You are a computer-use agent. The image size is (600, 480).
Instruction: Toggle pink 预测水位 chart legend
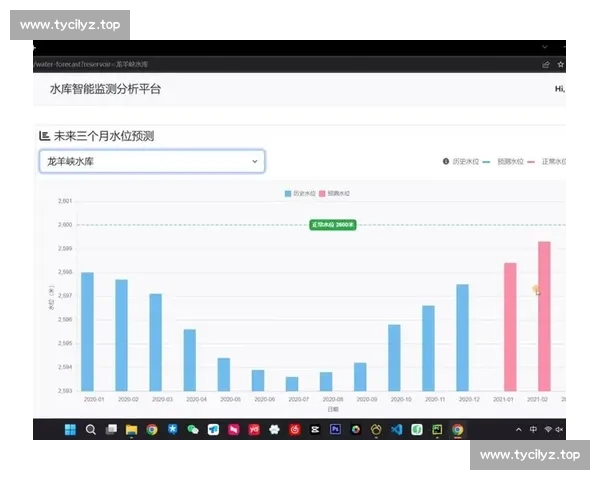[x=334, y=194]
